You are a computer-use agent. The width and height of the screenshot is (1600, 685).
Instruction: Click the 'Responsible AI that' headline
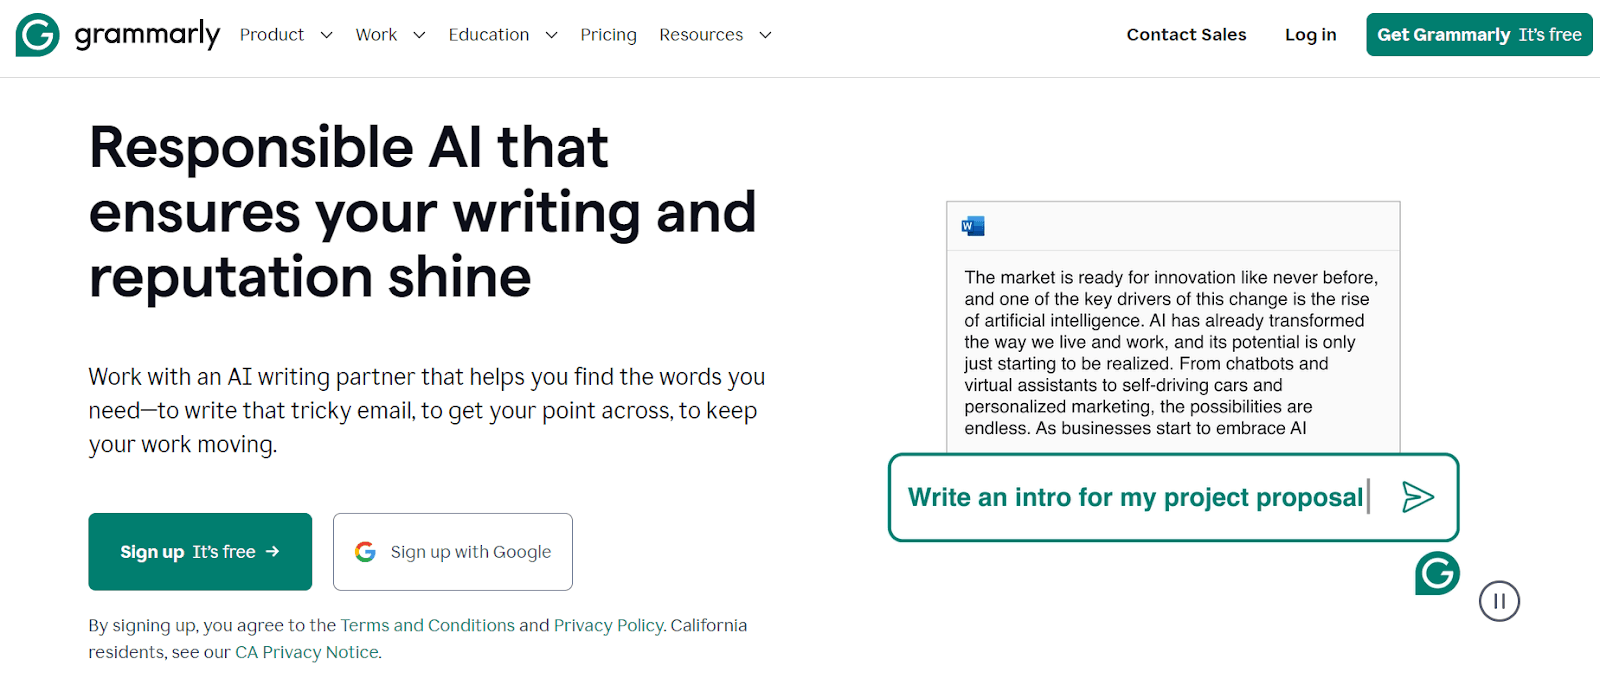point(423,212)
